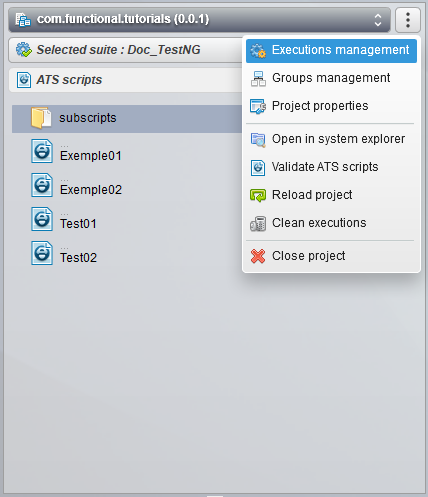Click the Selected suite Doc_TestNG button
The width and height of the screenshot is (428, 497).
pyautogui.click(x=125, y=50)
